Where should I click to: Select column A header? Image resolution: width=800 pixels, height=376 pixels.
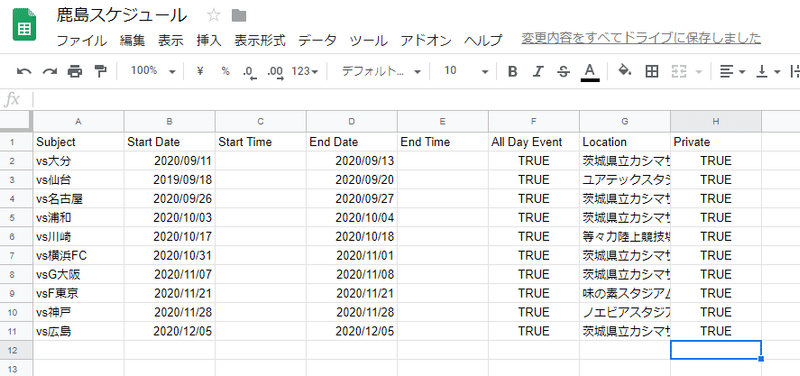tap(78, 121)
